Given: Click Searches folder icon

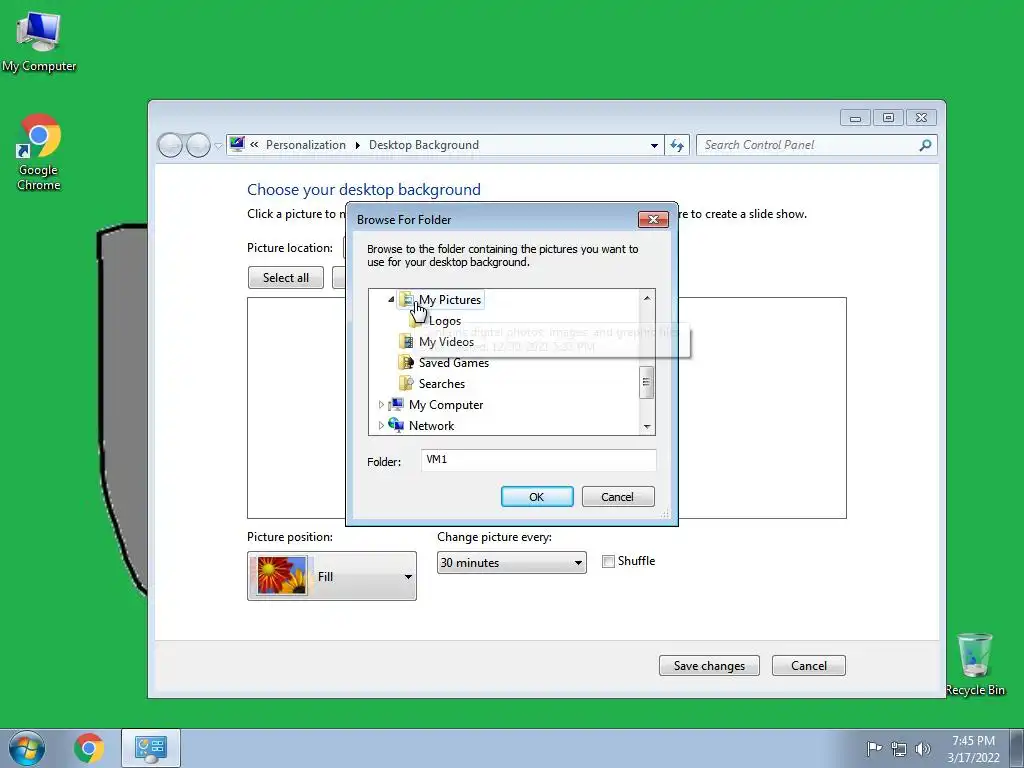Looking at the screenshot, I should (x=406, y=383).
